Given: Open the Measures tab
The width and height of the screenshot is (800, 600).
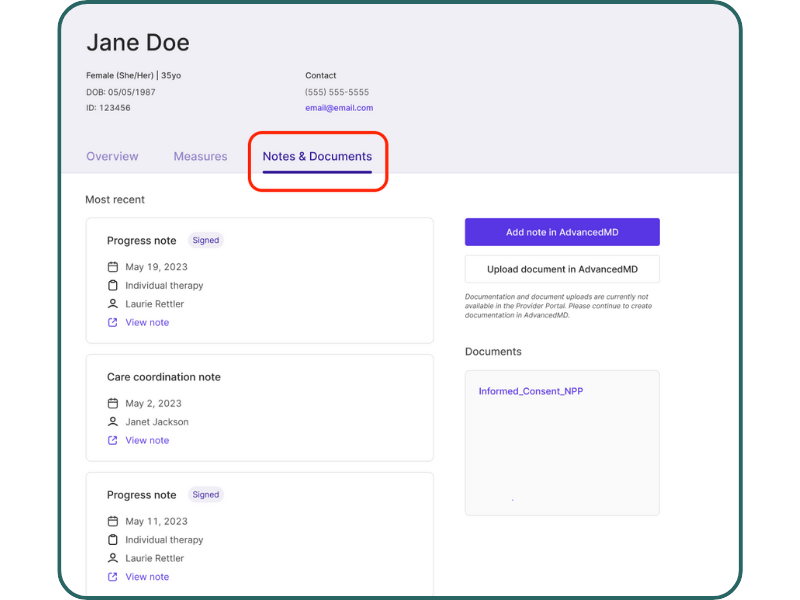Looking at the screenshot, I should point(200,156).
